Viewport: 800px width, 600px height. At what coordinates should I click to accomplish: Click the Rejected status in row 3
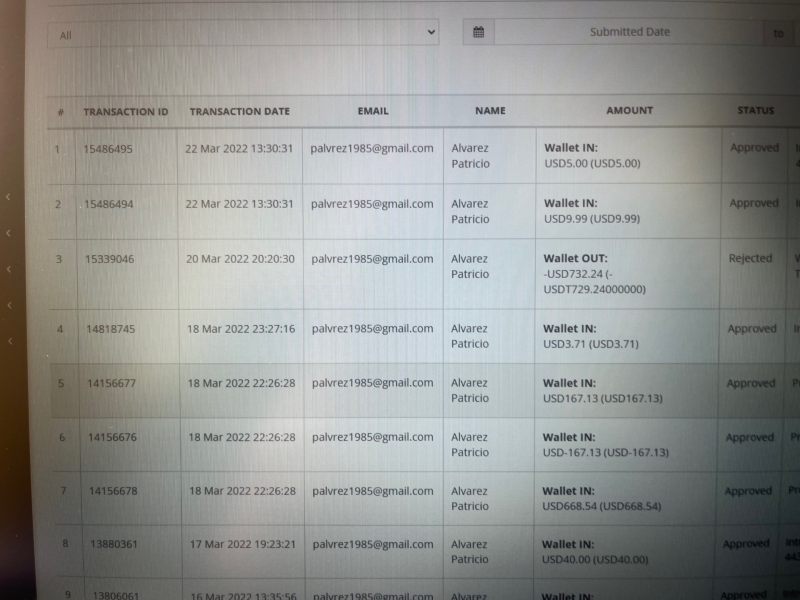point(751,258)
